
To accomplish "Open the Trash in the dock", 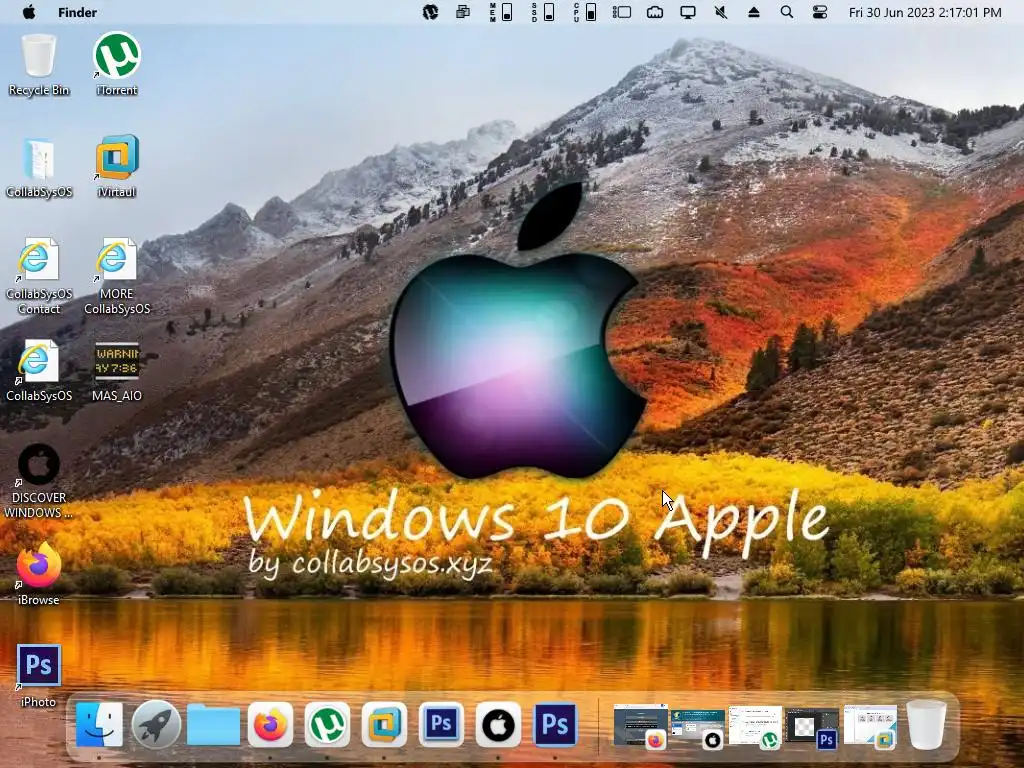I will coord(926,724).
